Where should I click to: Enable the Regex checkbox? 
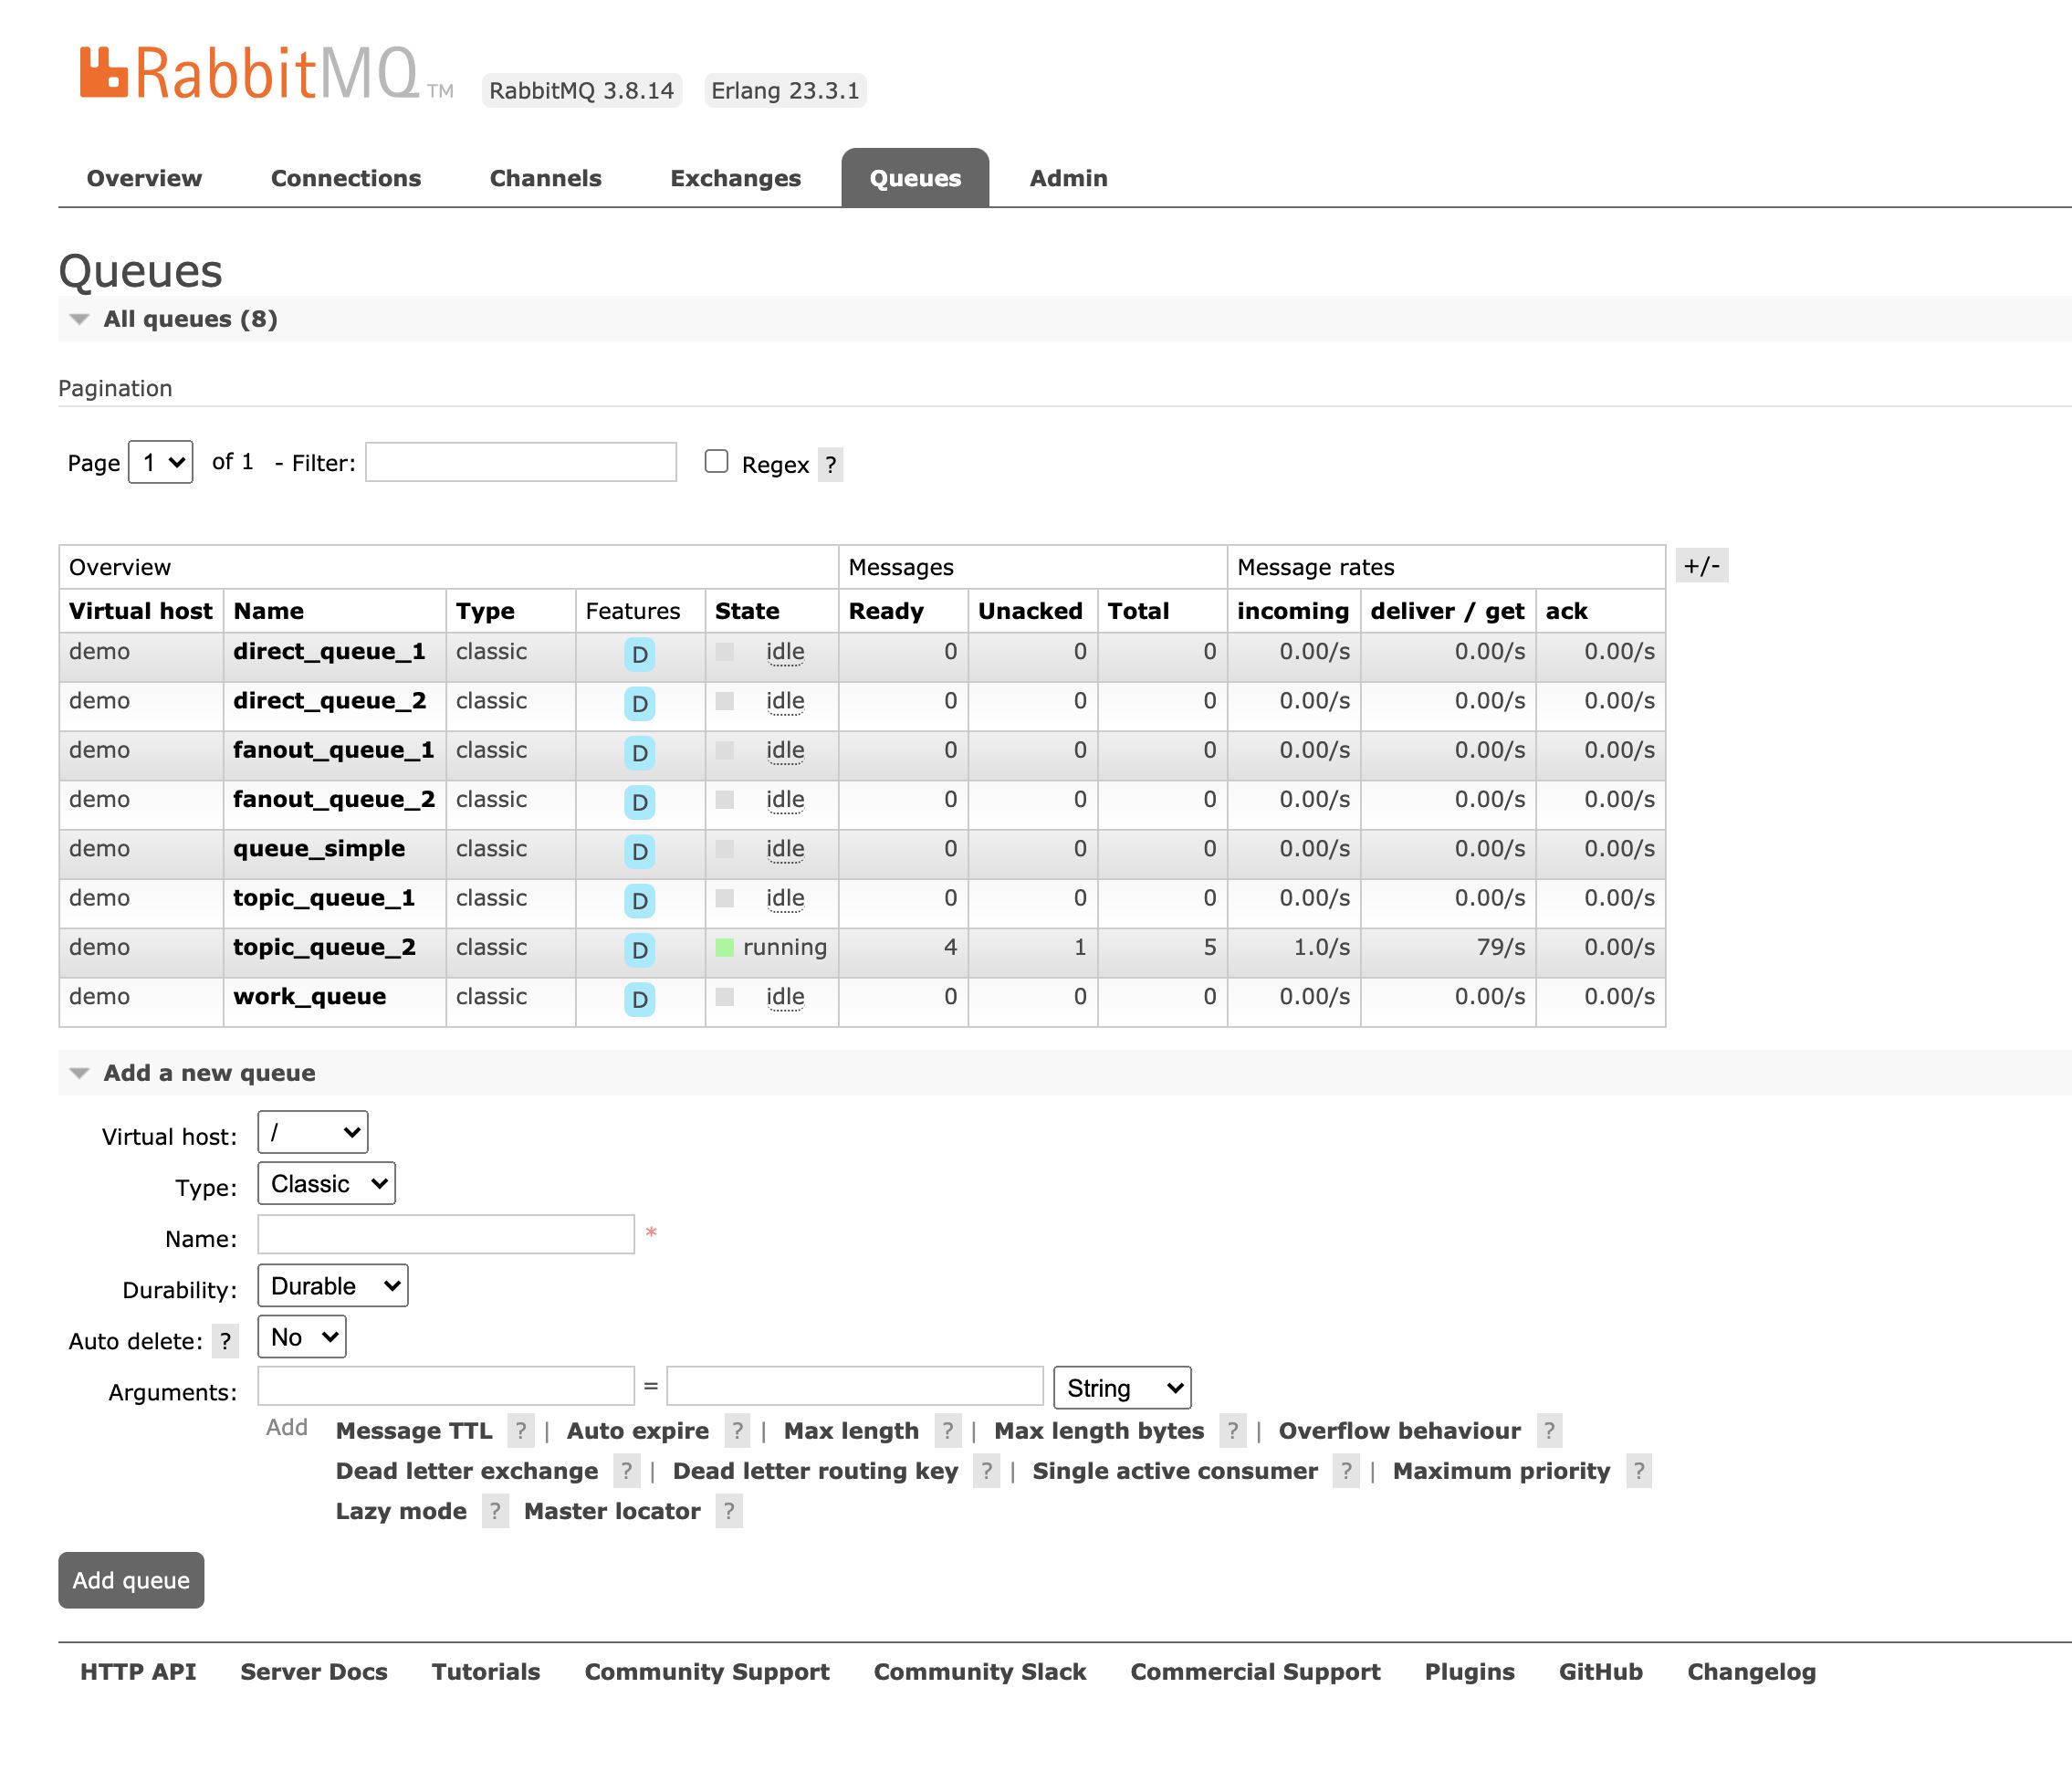click(x=716, y=461)
